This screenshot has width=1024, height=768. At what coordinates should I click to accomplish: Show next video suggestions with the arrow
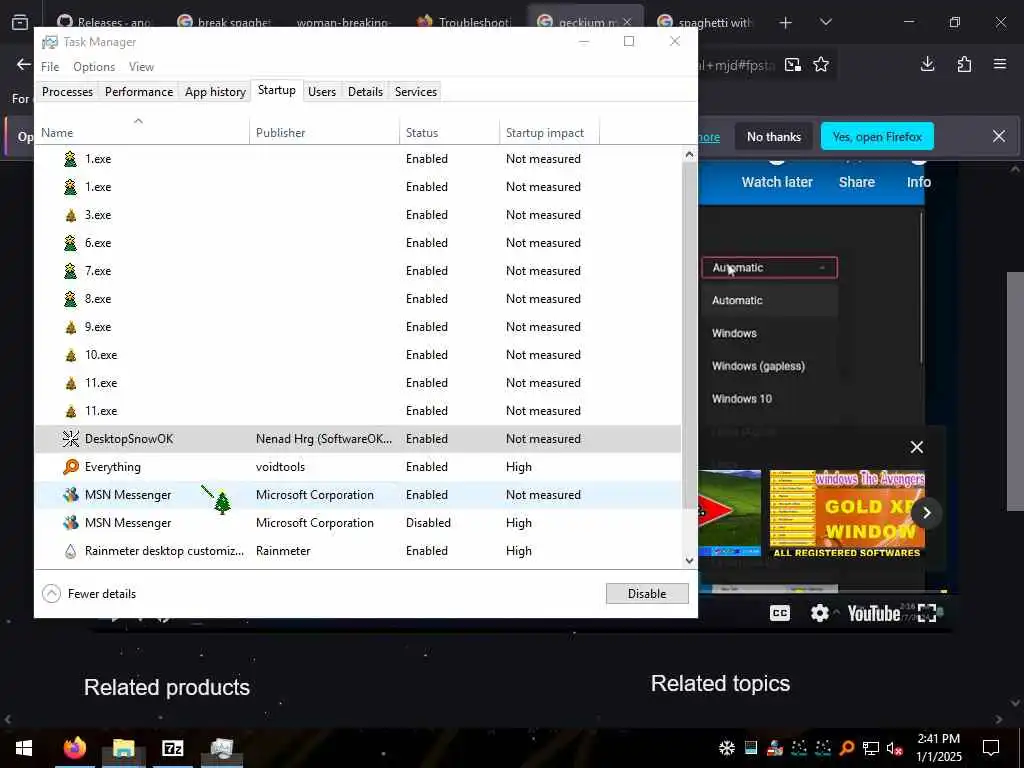point(926,513)
